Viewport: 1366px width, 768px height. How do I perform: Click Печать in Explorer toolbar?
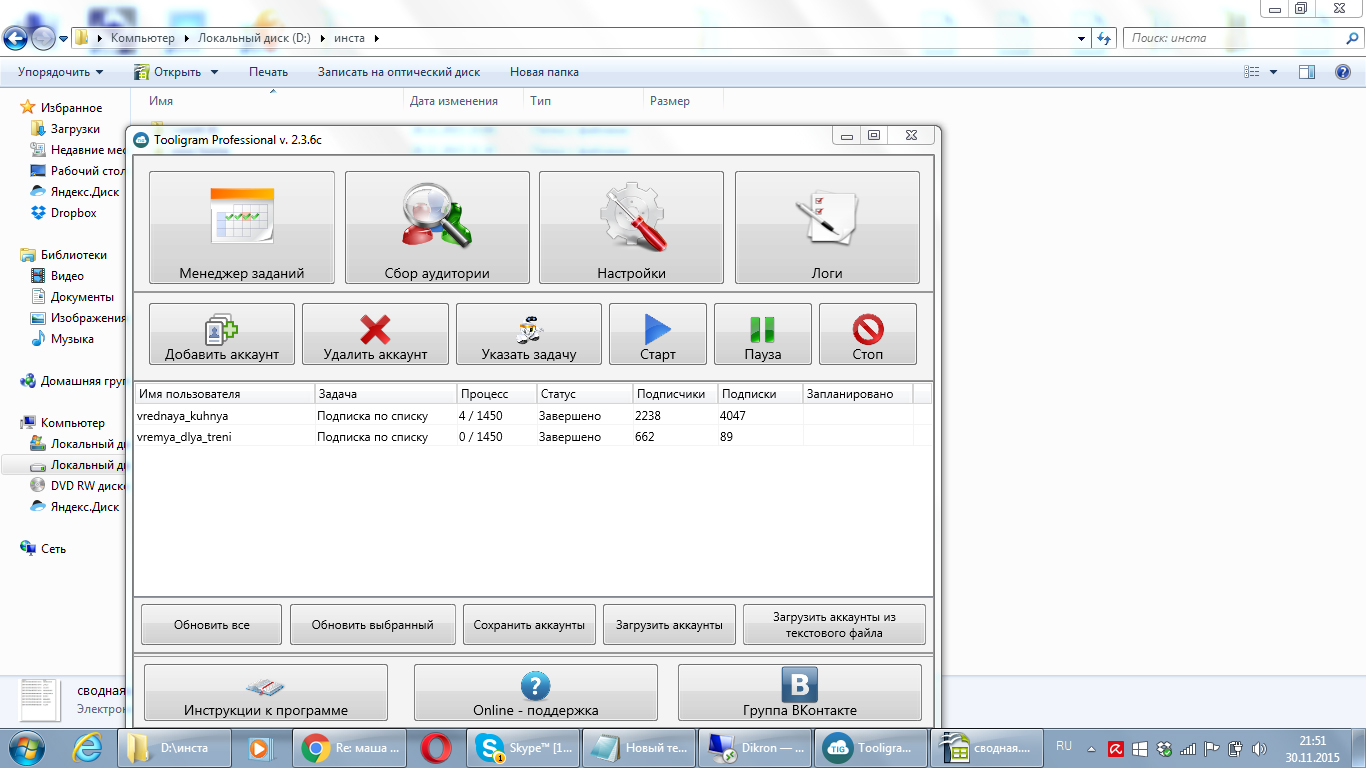(268, 72)
